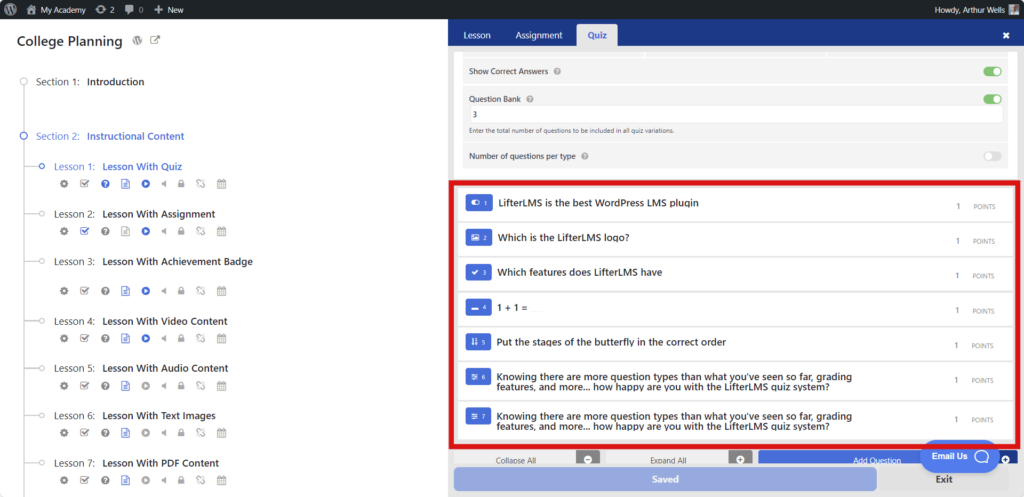Open Lesson 5: Lesson With Audio Content
Image resolution: width=1024 pixels, height=497 pixels.
141,368
